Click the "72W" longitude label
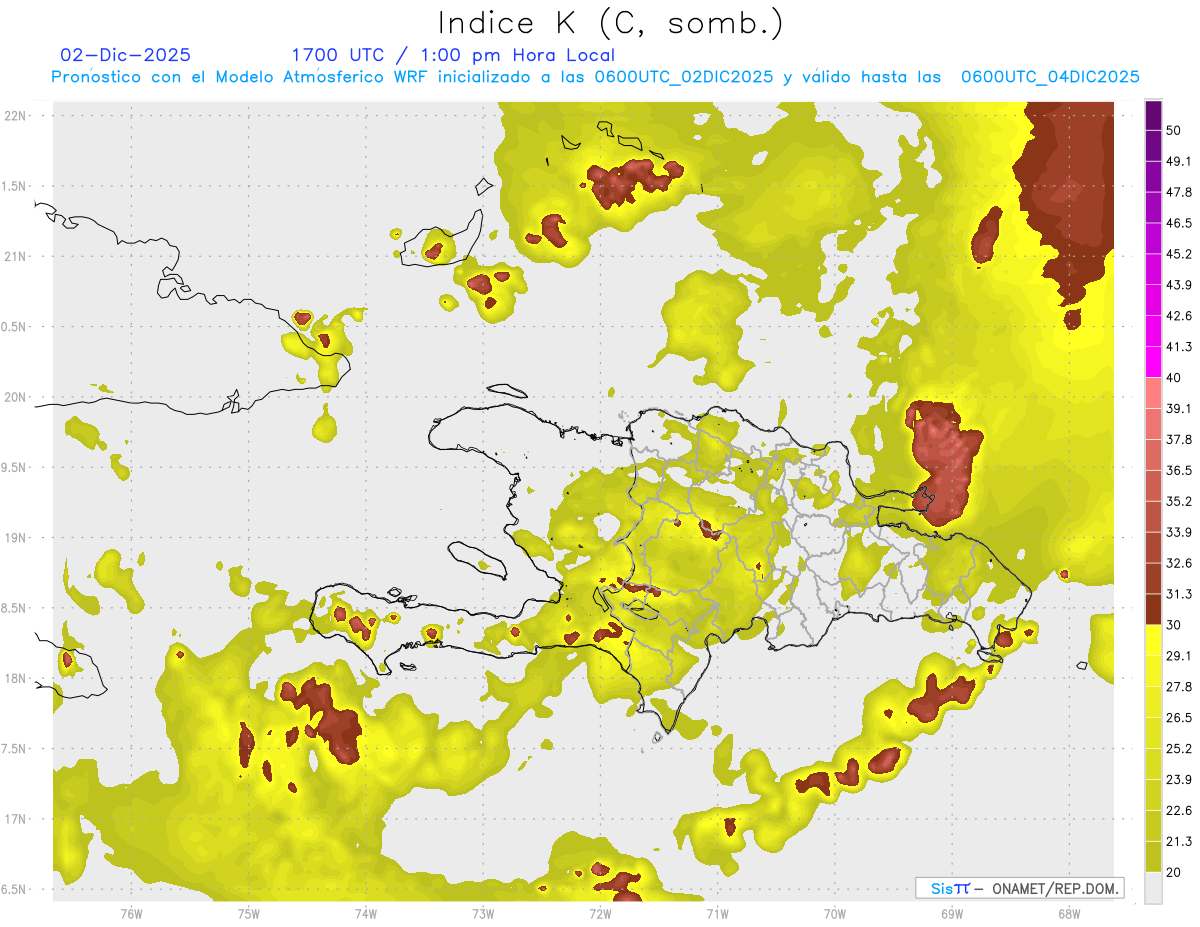The image size is (1200, 927). click(x=600, y=914)
